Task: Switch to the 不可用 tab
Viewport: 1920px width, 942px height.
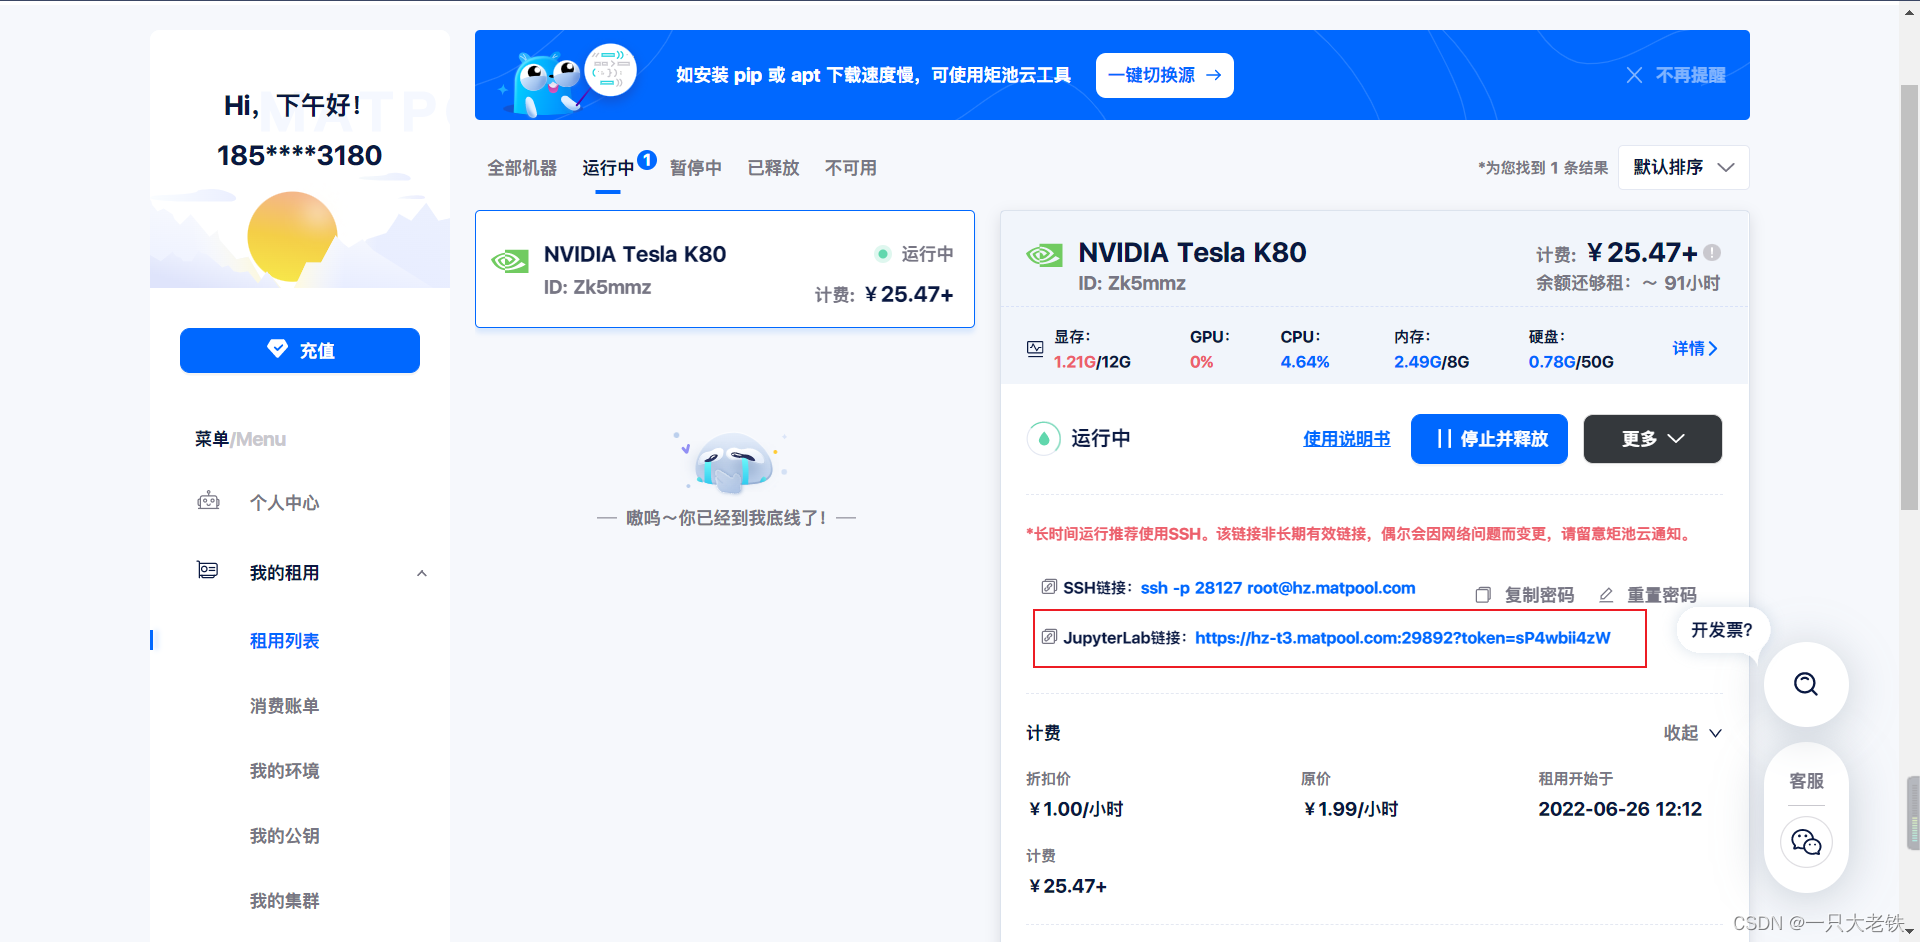Action: (x=851, y=168)
